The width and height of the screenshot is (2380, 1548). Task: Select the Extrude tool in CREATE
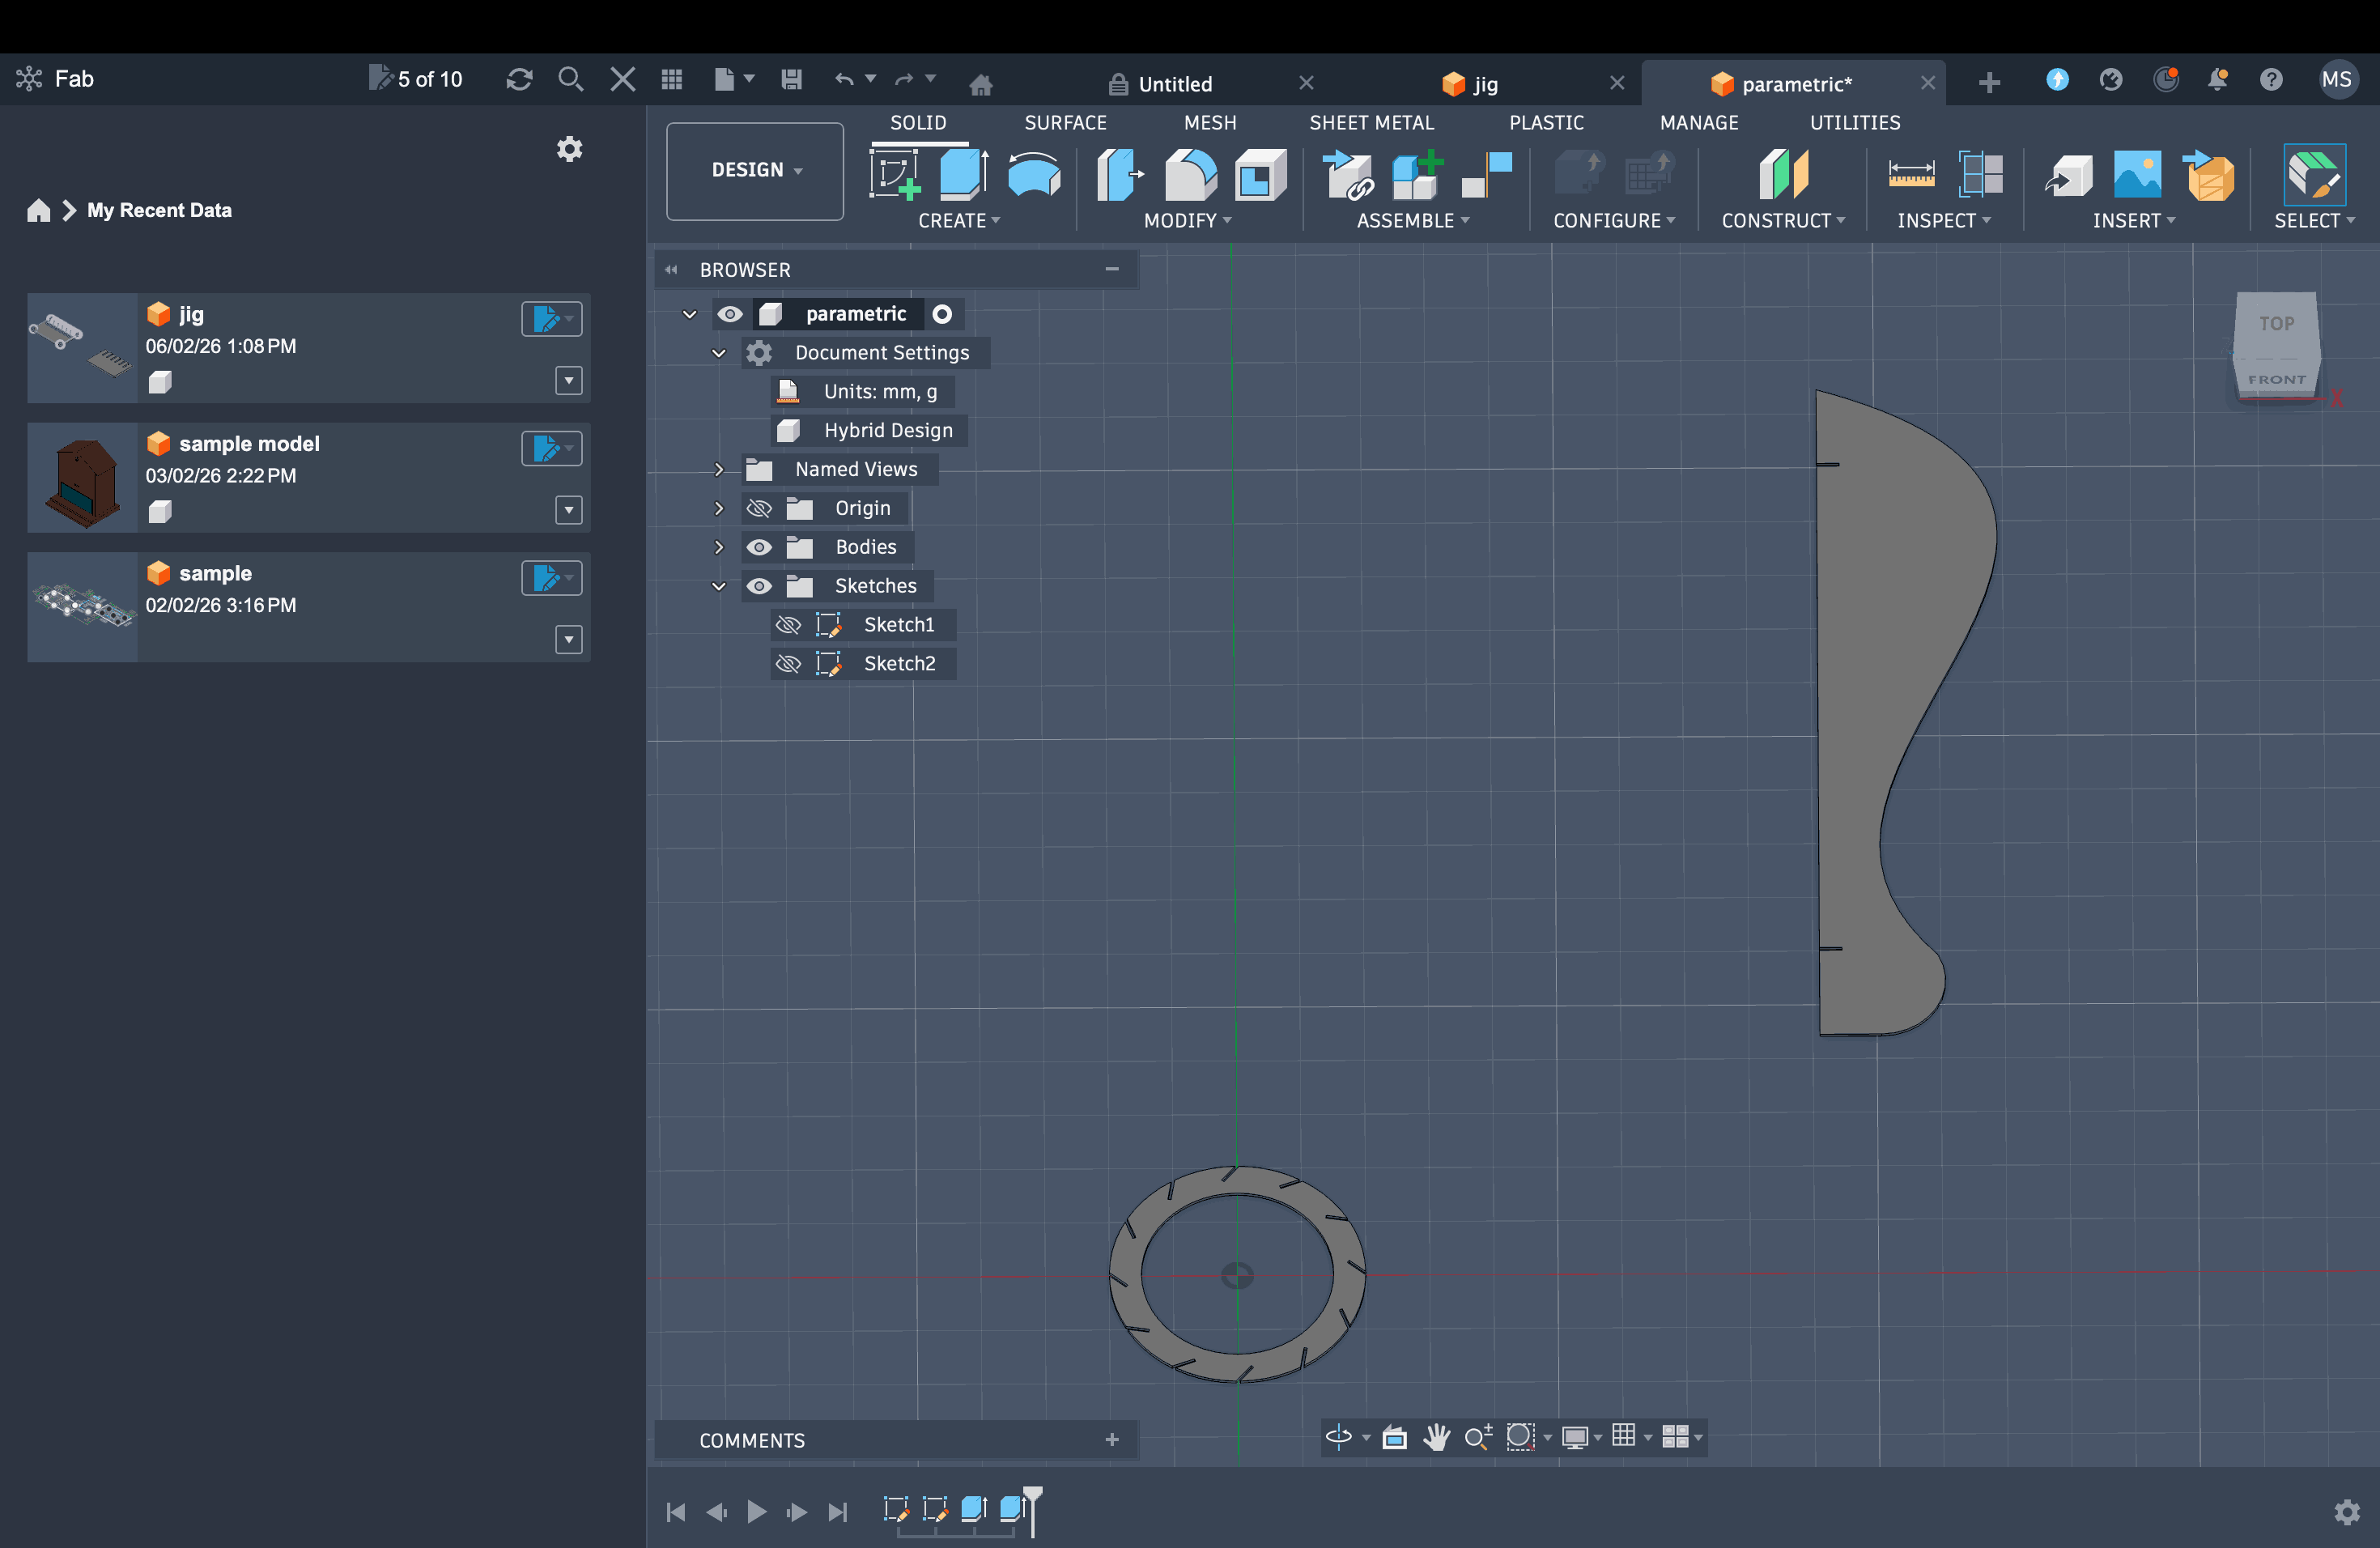[x=963, y=174]
